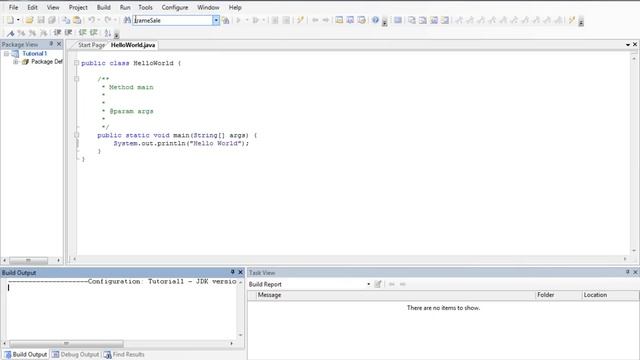
Task: Switch to the Start Page tab
Action: coord(91,45)
